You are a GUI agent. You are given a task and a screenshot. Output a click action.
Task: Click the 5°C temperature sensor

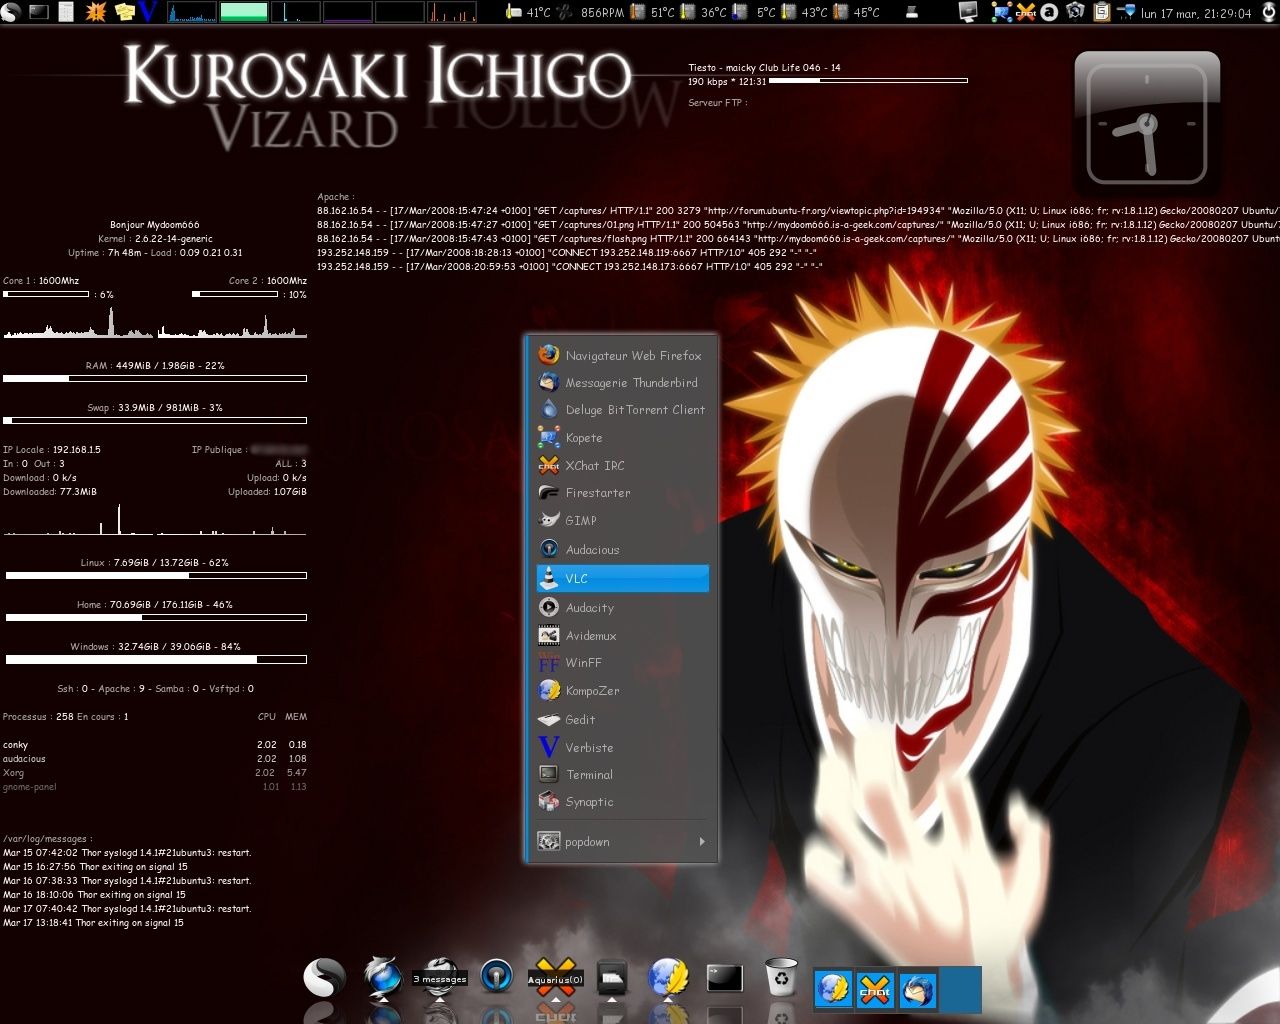pos(755,12)
